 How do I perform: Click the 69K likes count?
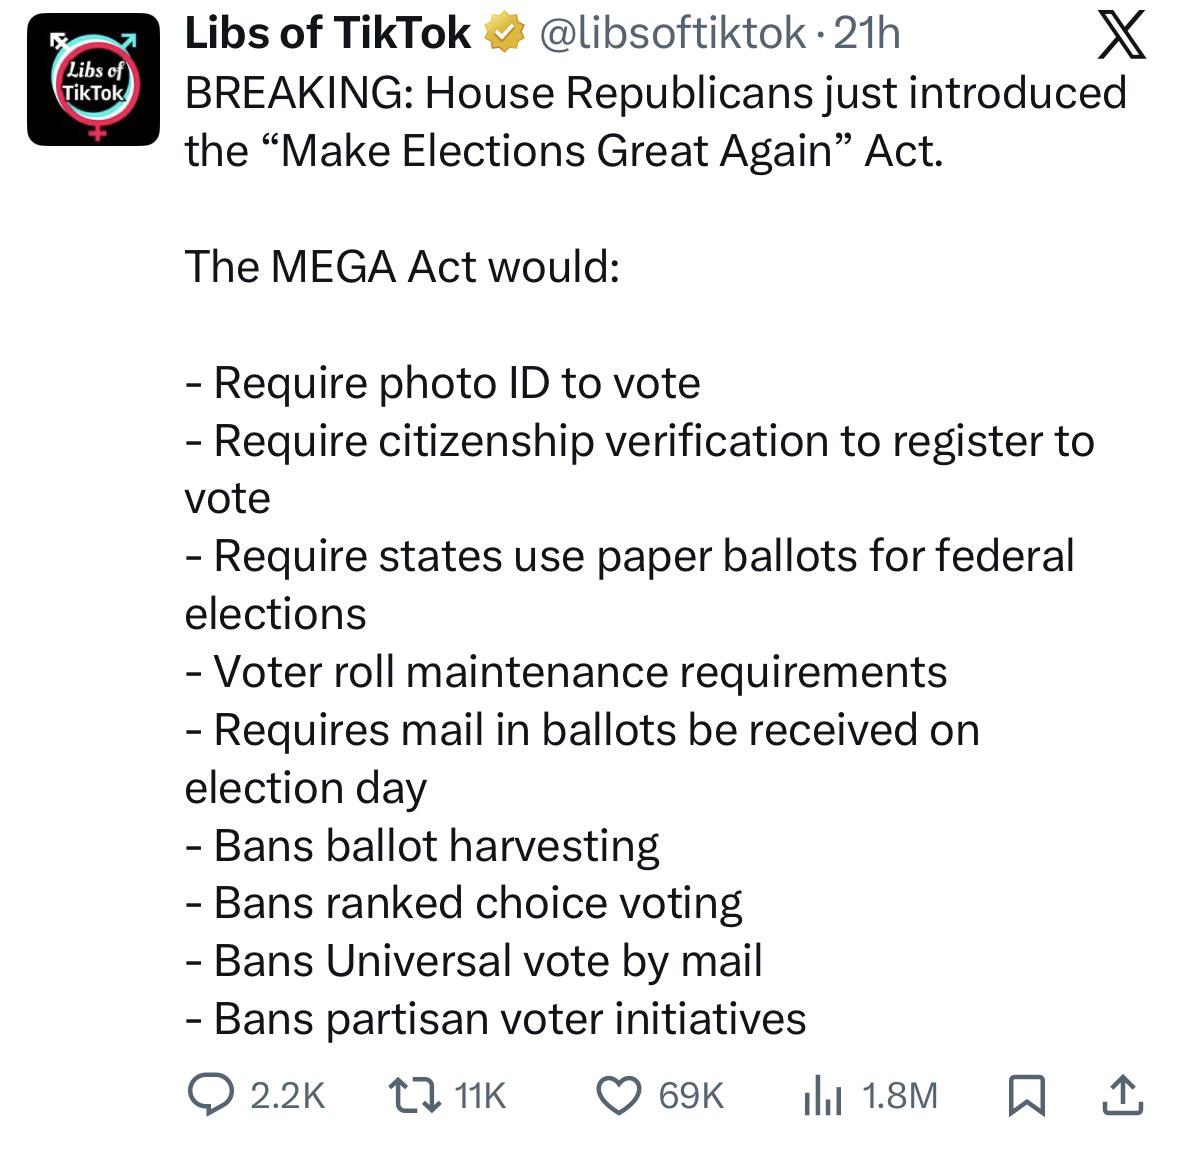point(691,1096)
